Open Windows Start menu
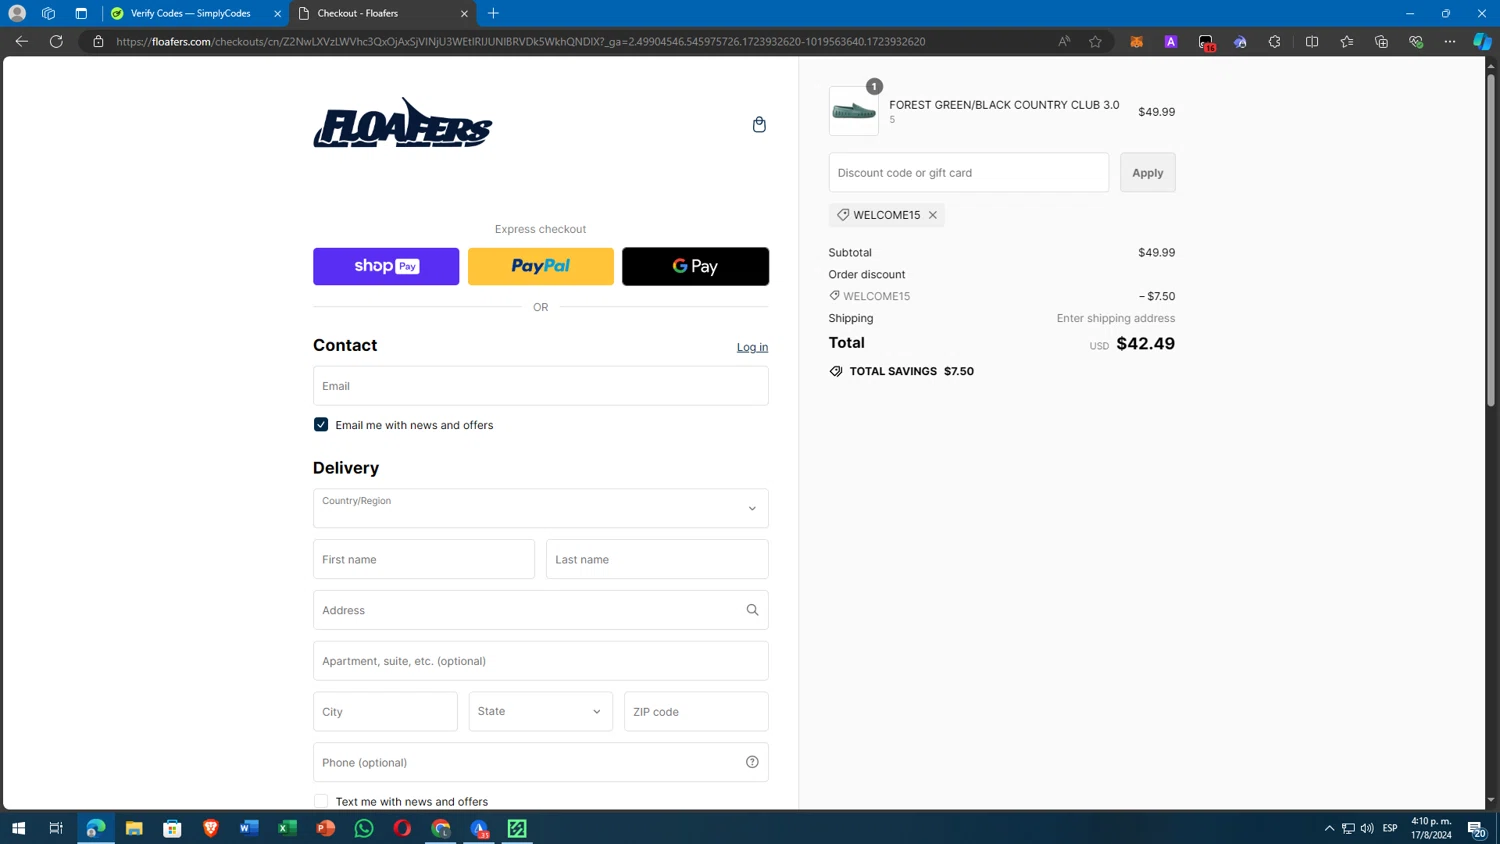Image resolution: width=1500 pixels, height=844 pixels. (18, 828)
